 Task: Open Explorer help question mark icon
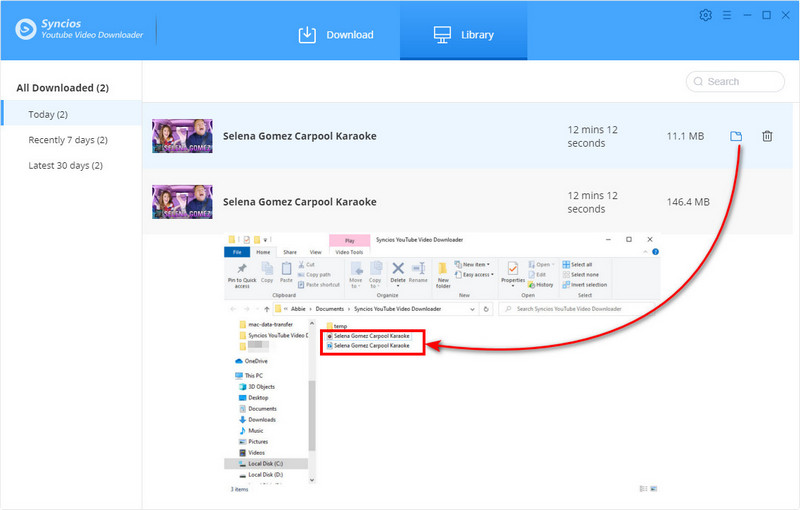[x=655, y=252]
